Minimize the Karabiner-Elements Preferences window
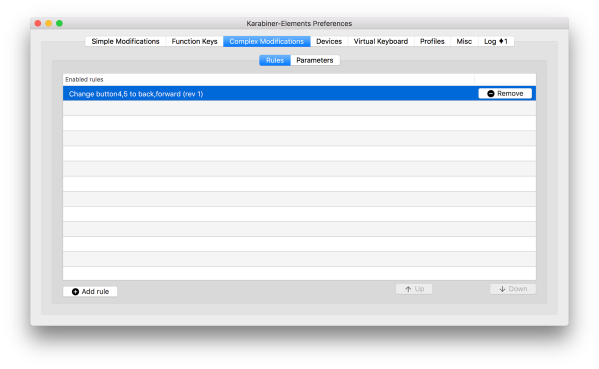Image resolution: width=599 pixels, height=369 pixels. [x=49, y=23]
